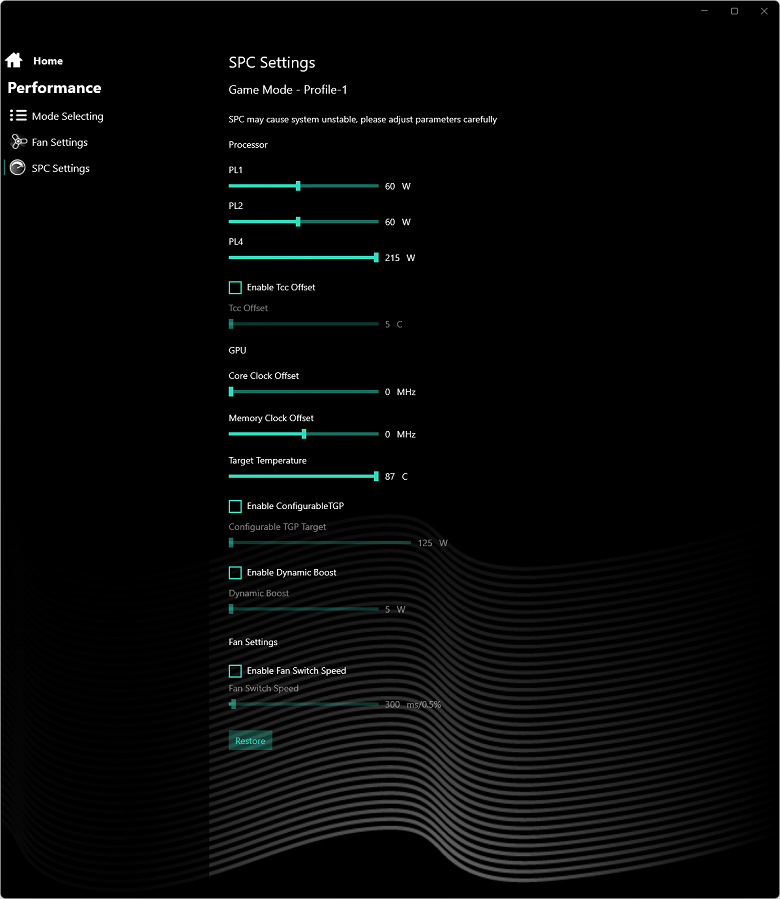The width and height of the screenshot is (780, 899).
Task: Enable Tcc Offset checkbox
Action: point(235,287)
